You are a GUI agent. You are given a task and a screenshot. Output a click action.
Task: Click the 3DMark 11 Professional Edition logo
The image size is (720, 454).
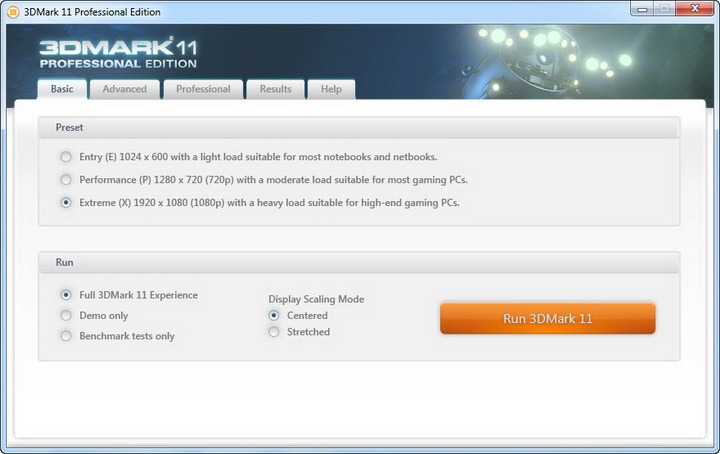[118, 53]
